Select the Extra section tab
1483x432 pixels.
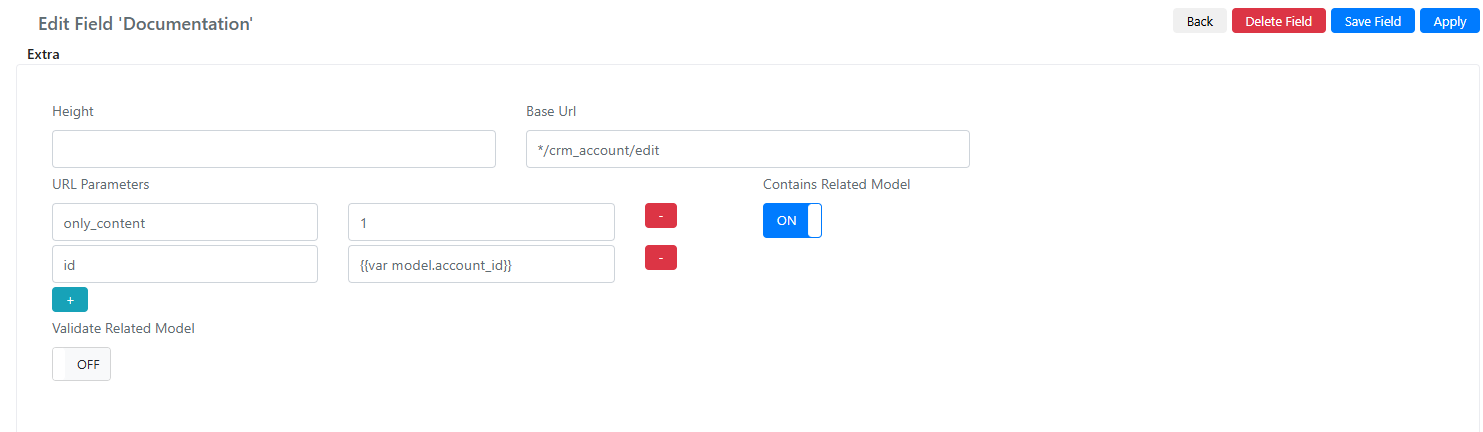[x=43, y=54]
